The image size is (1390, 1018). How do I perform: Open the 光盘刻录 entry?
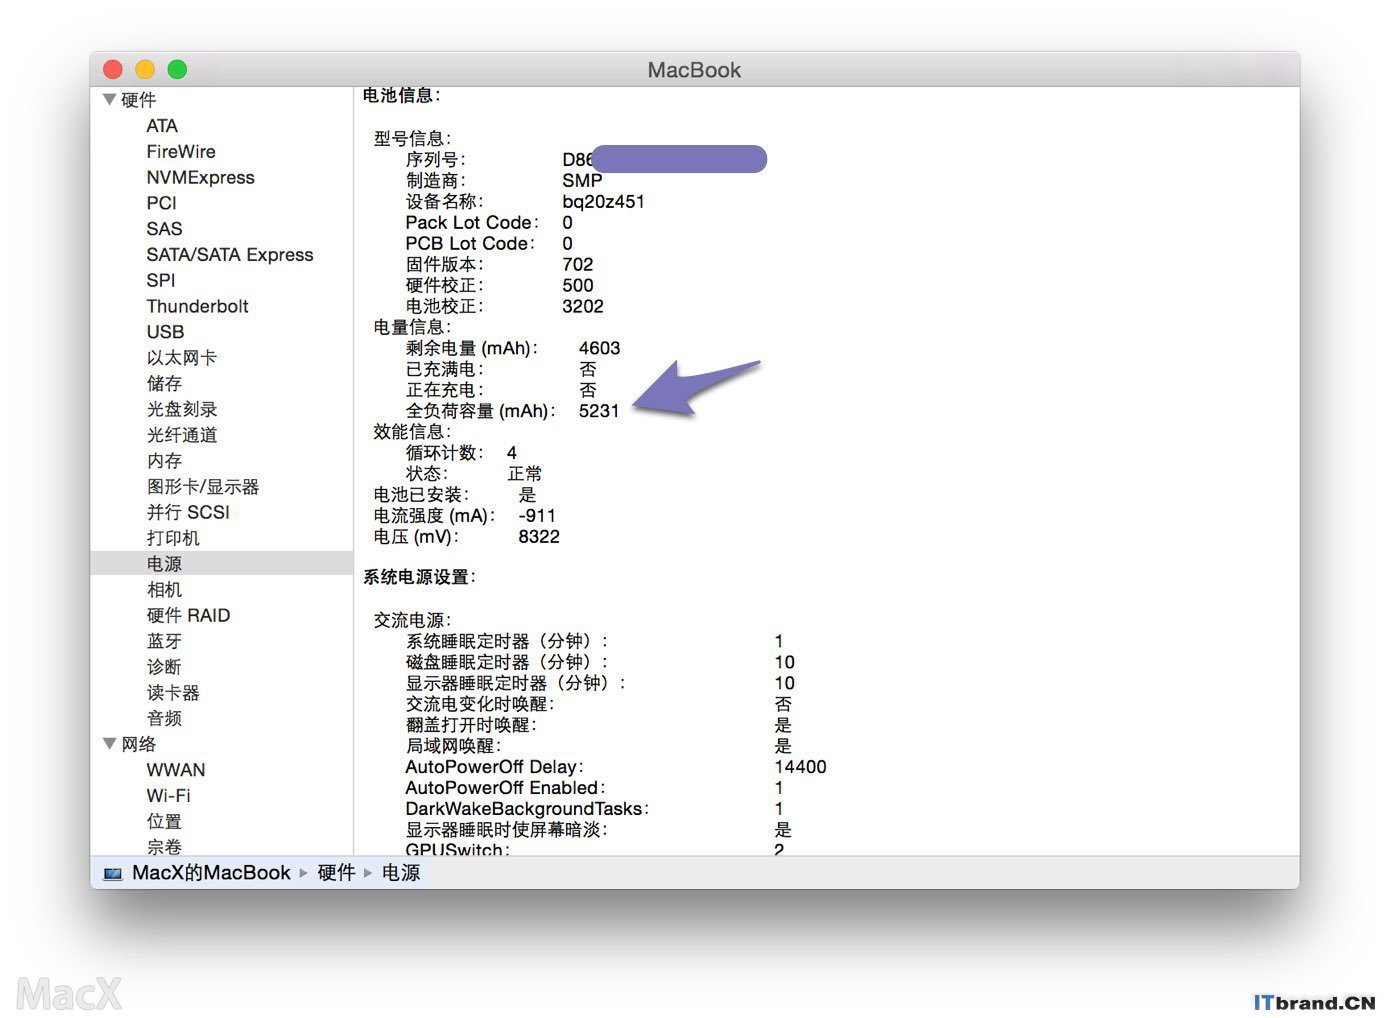click(182, 410)
